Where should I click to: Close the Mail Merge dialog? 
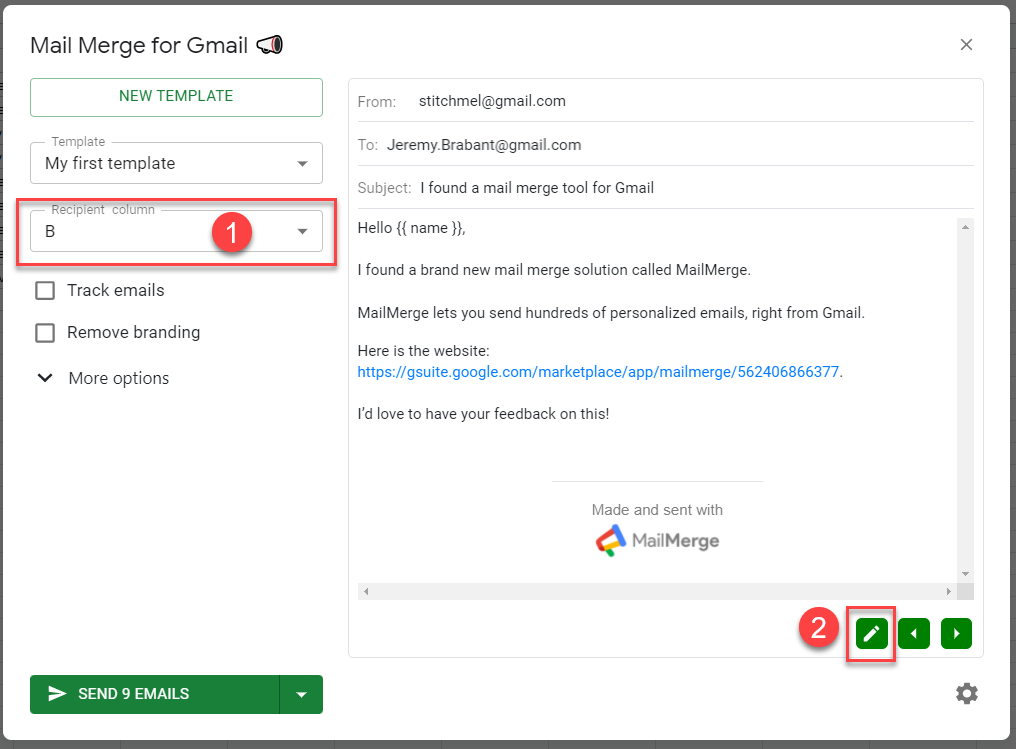point(966,44)
